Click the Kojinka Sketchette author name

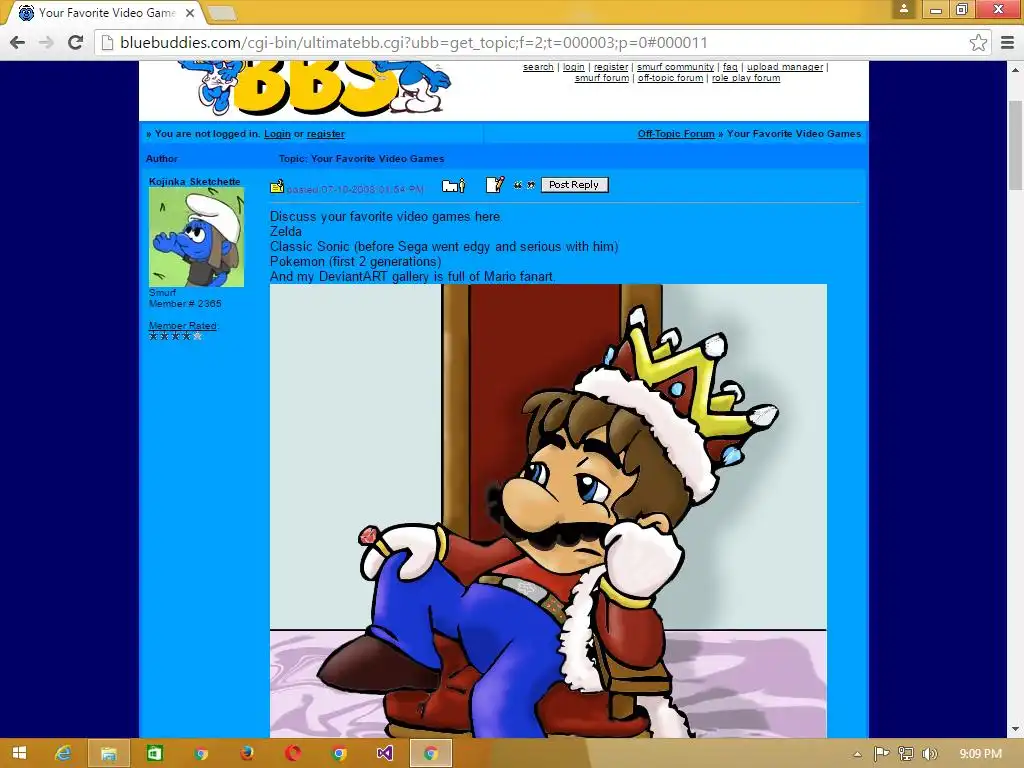195,182
